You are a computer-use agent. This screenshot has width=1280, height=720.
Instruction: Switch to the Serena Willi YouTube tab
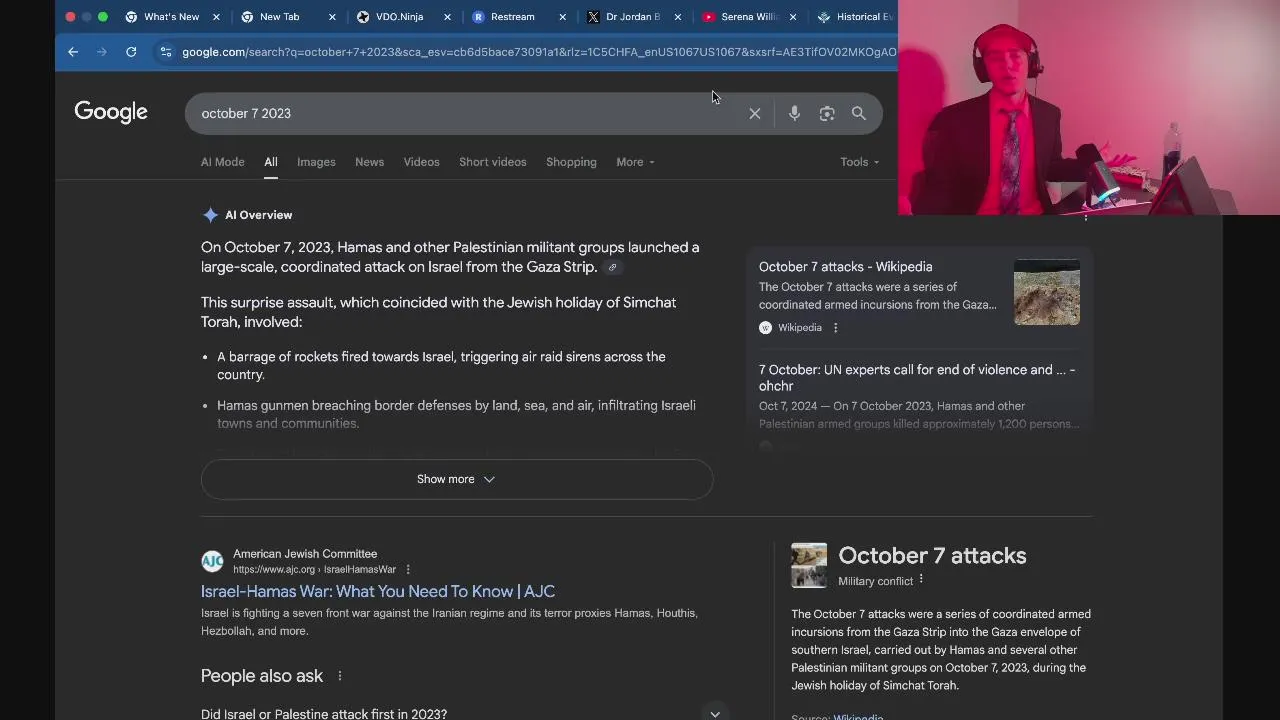point(748,17)
